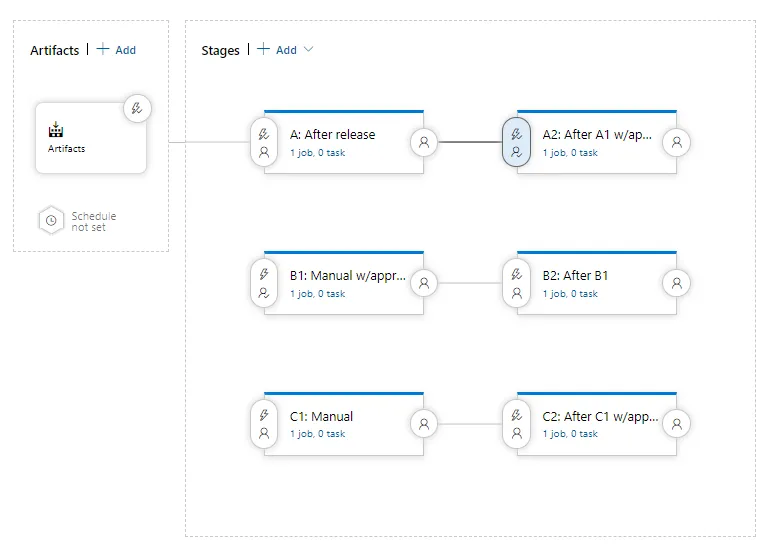This screenshot has width=769, height=550.
Task: Open pre-deployment conditions for stage A
Action: [264, 143]
